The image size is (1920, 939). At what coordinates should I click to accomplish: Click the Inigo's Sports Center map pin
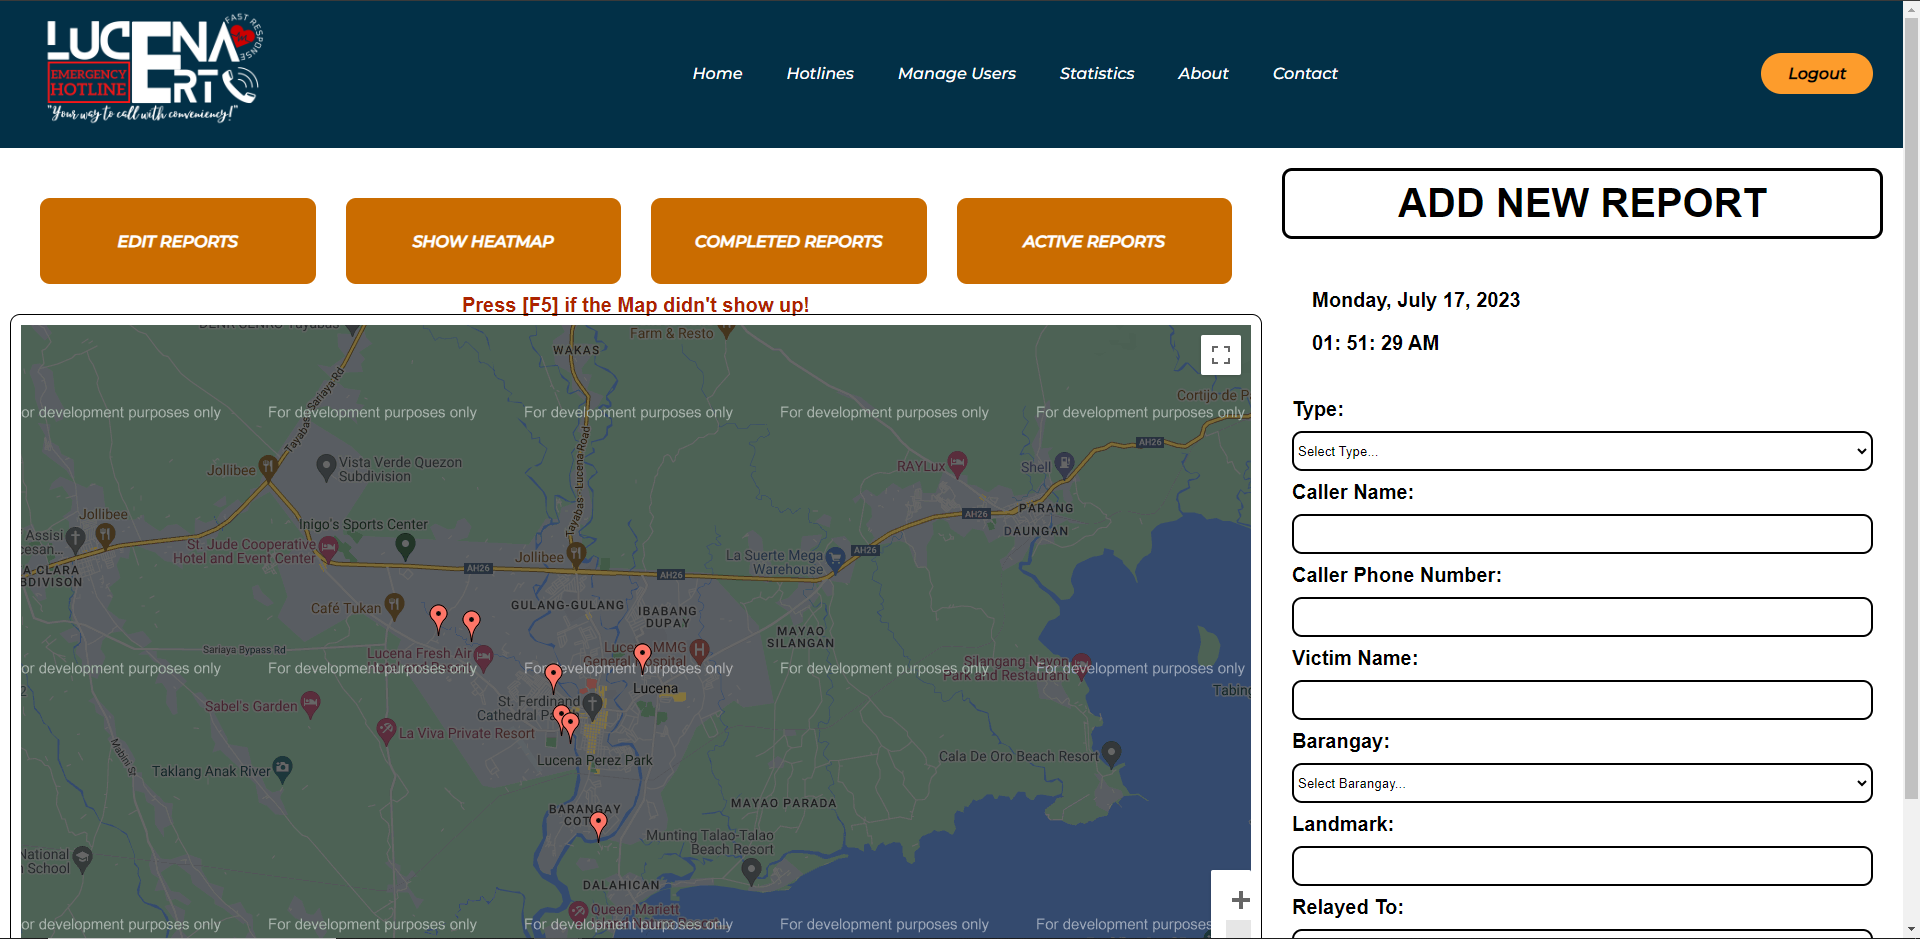point(405,545)
